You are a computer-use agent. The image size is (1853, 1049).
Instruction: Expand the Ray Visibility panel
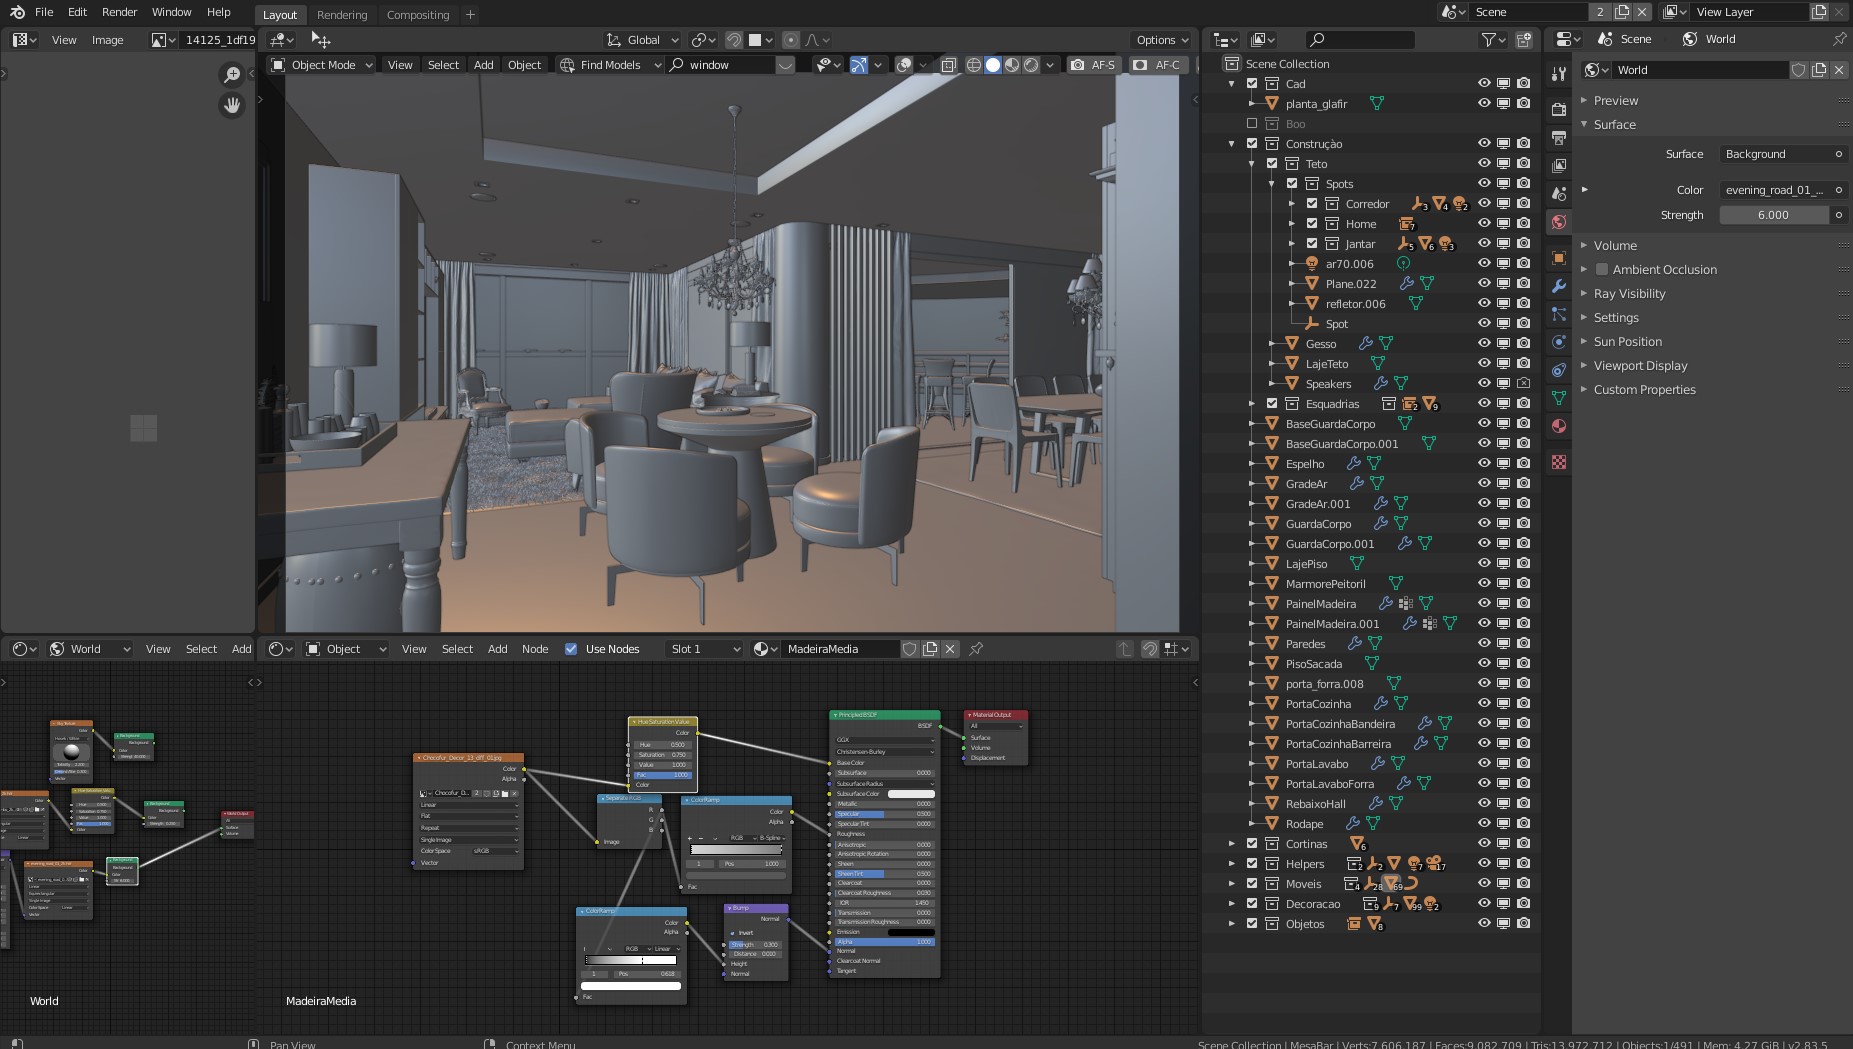click(x=1629, y=294)
